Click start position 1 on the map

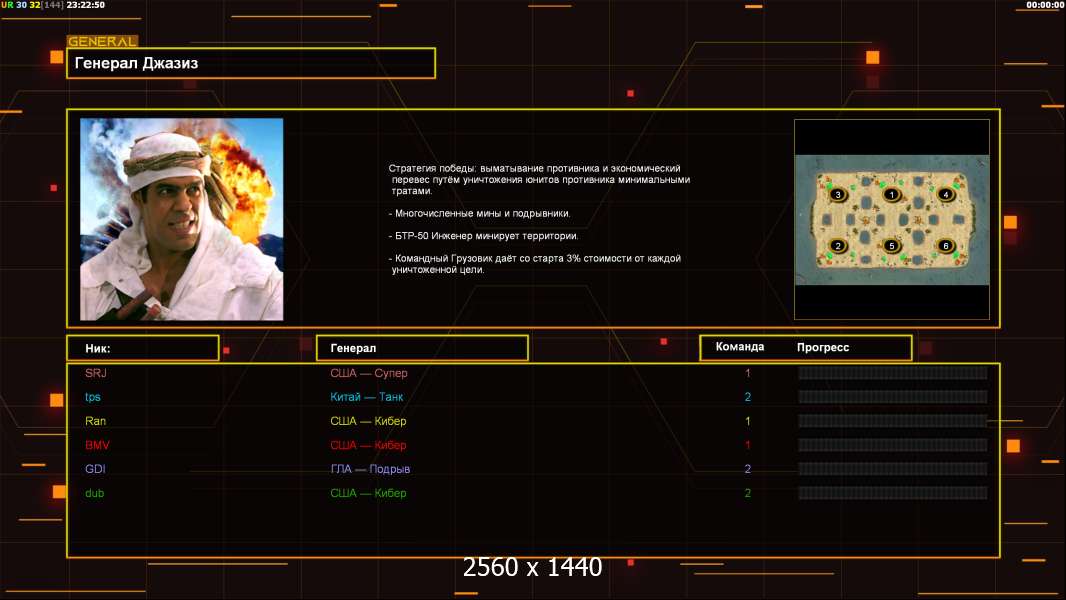pyautogui.click(x=891, y=194)
